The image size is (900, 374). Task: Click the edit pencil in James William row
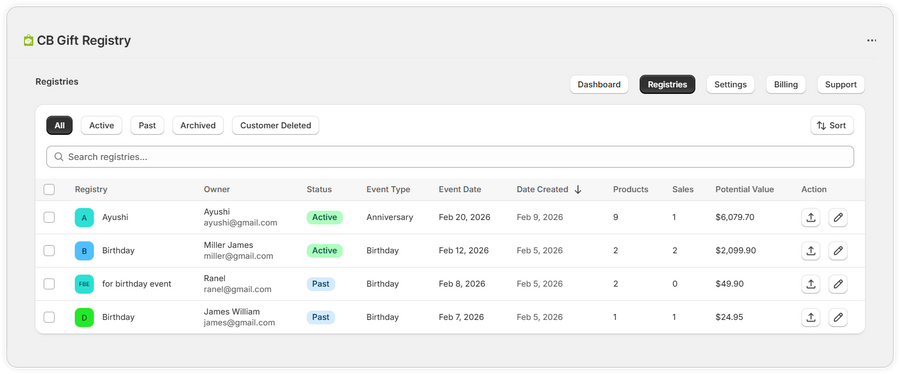(838, 317)
